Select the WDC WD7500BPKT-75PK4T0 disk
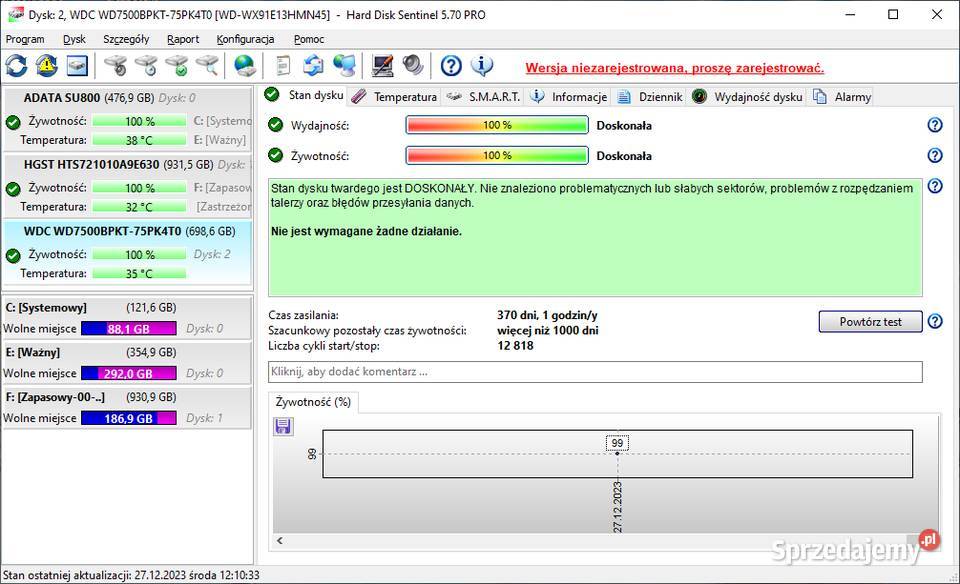 point(127,252)
